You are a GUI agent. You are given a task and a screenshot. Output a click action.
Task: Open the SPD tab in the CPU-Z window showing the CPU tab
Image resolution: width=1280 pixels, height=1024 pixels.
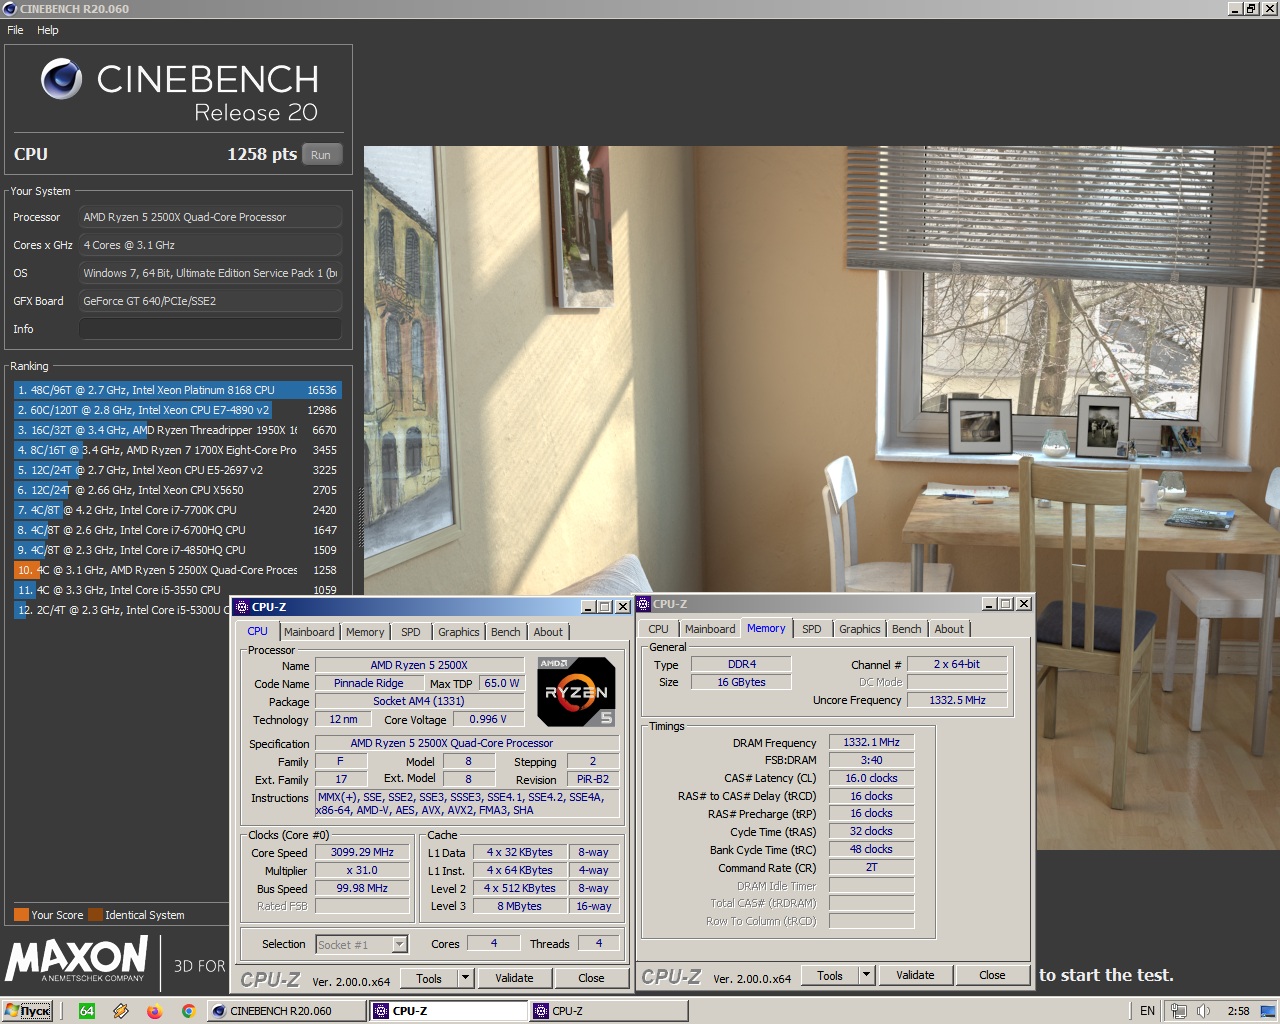[x=411, y=632]
